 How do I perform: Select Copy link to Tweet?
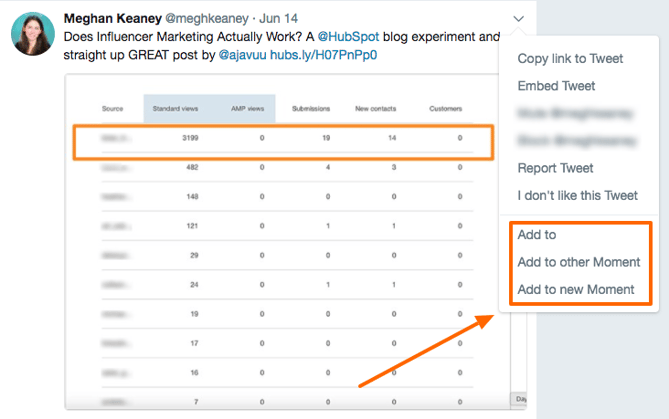point(570,59)
